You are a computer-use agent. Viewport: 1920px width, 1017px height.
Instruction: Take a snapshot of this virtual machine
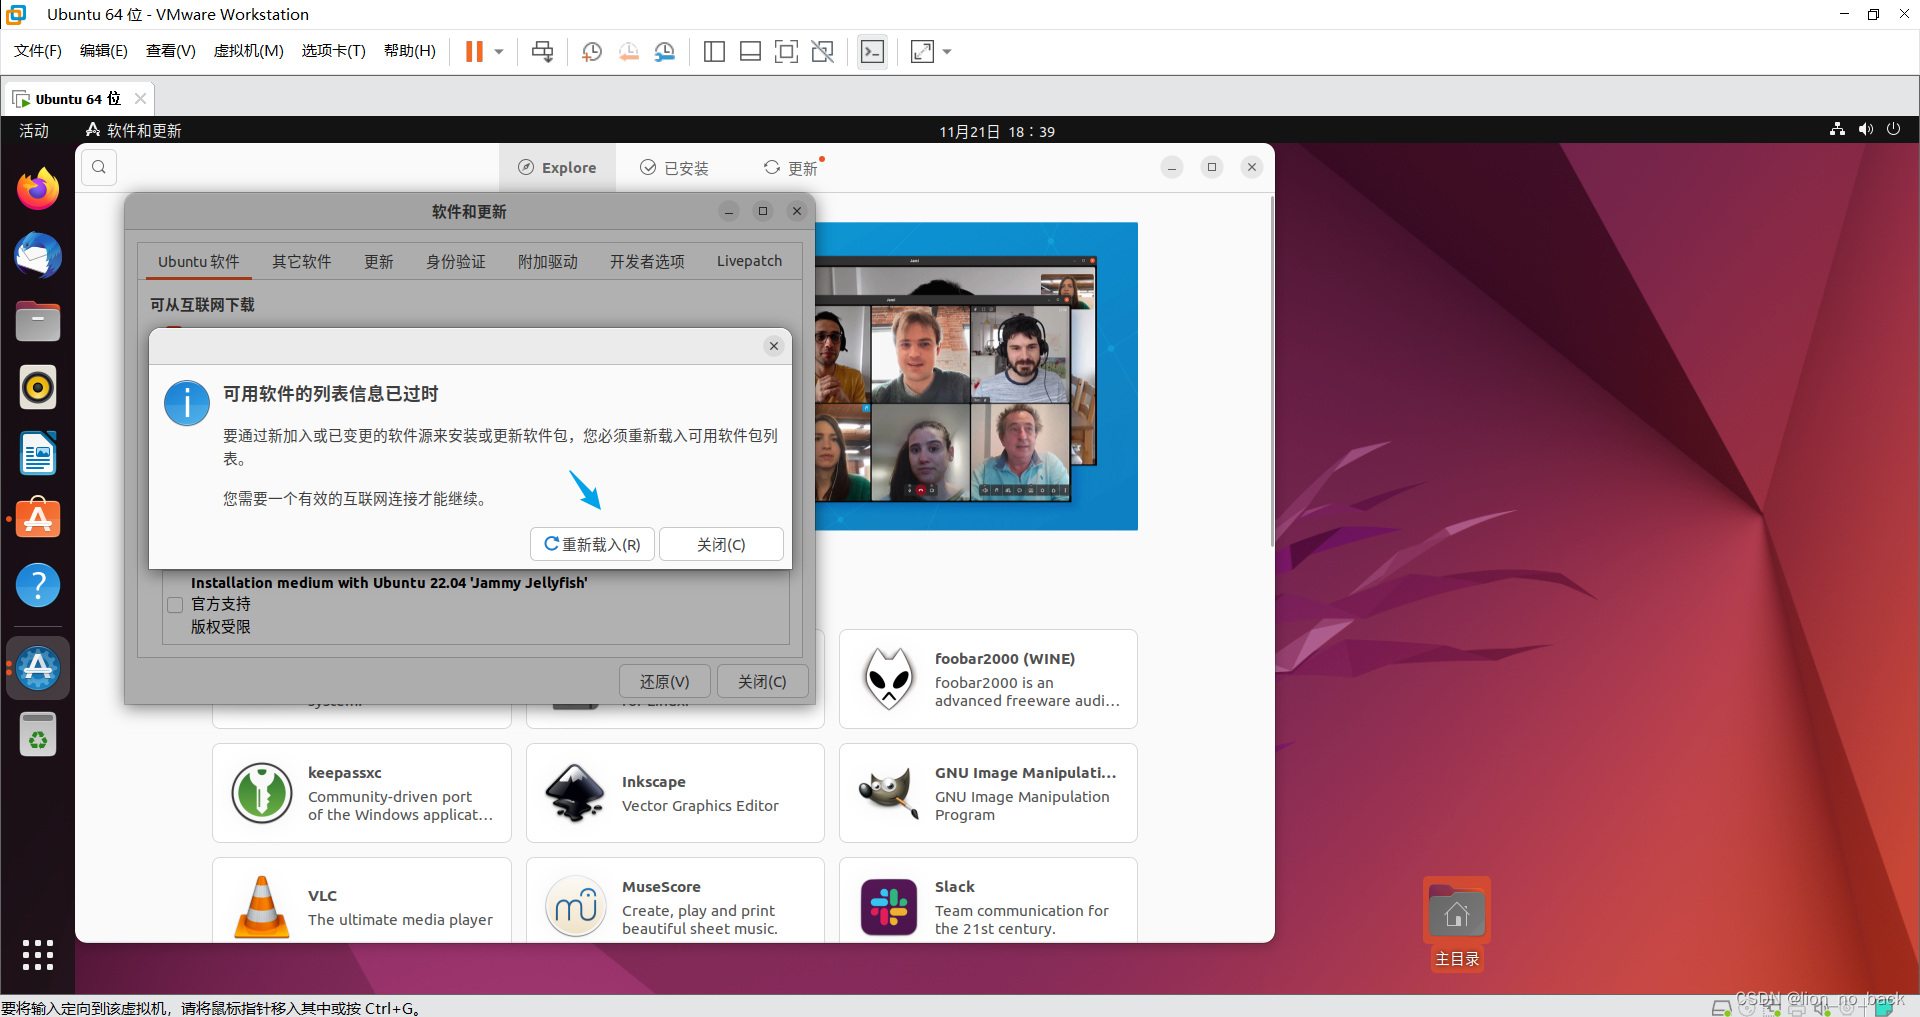(x=591, y=51)
